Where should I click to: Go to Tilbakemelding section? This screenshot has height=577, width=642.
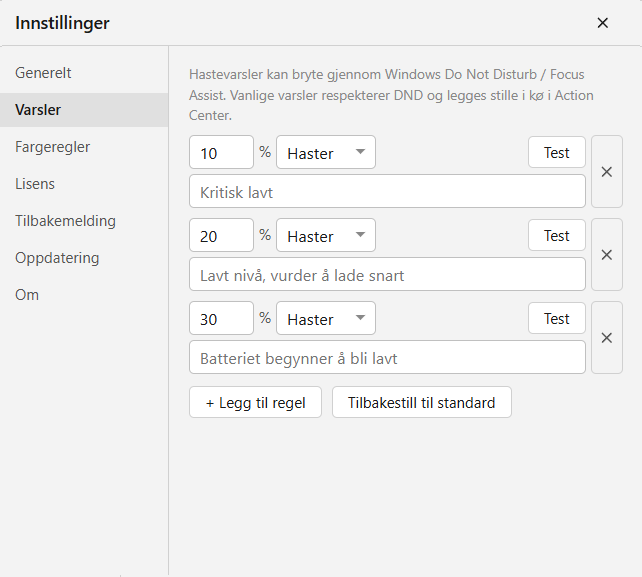pyautogui.click(x=84, y=221)
